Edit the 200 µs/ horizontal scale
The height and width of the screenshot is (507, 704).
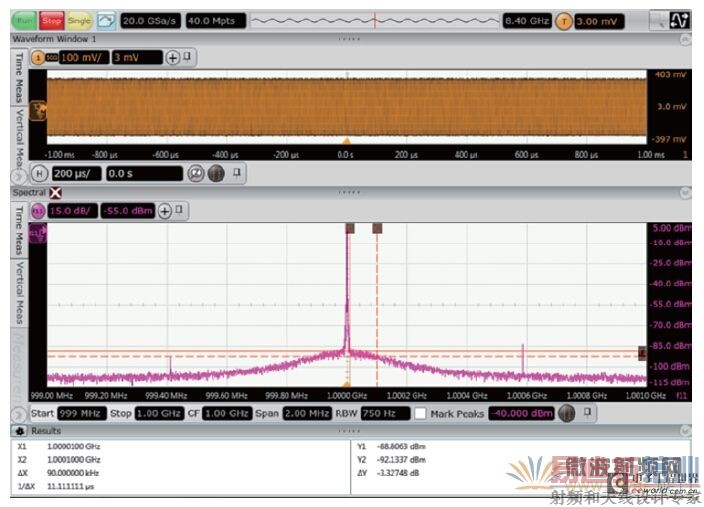(76, 174)
